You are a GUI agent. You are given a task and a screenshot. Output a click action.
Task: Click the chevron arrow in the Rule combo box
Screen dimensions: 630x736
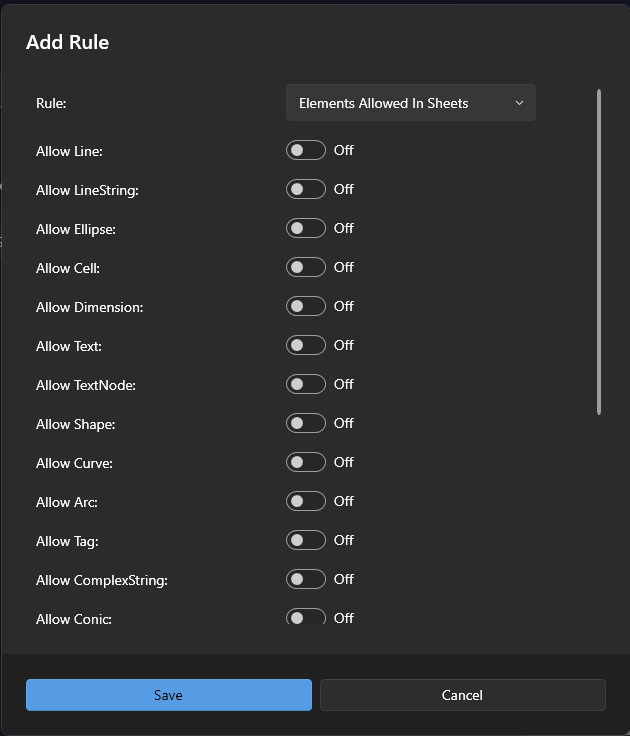(519, 103)
